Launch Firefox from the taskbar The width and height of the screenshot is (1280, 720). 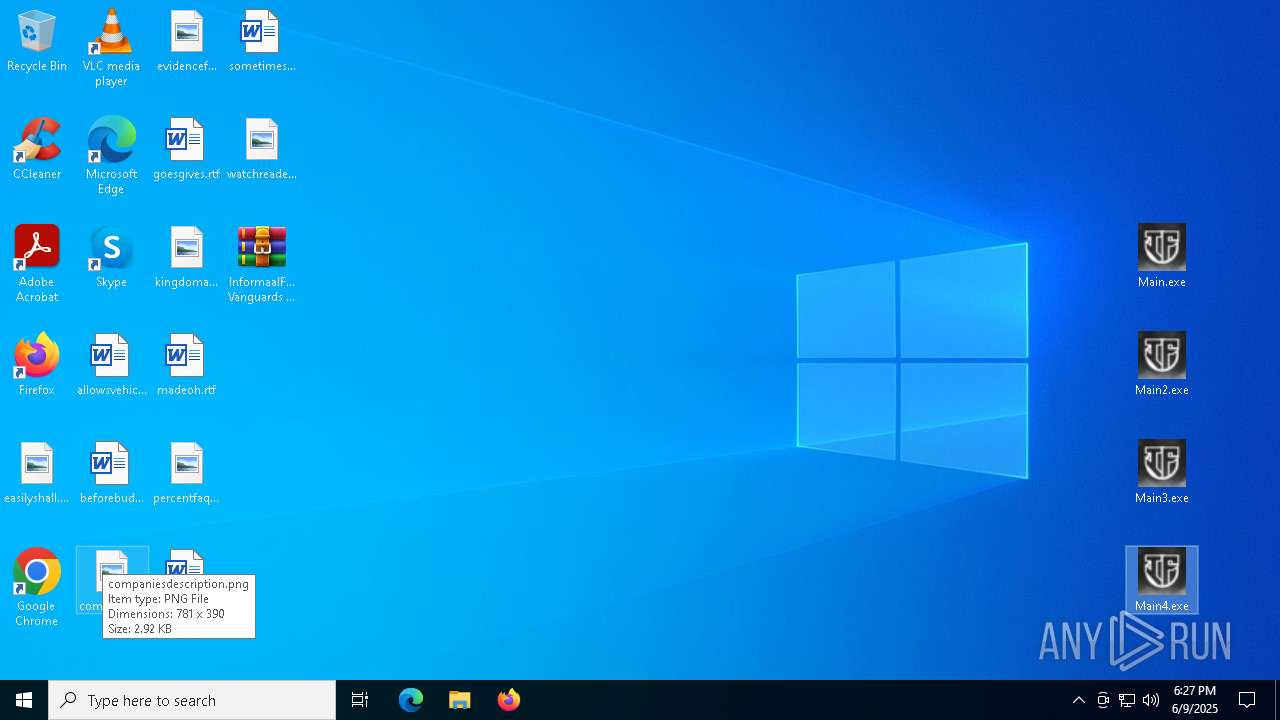coord(509,700)
